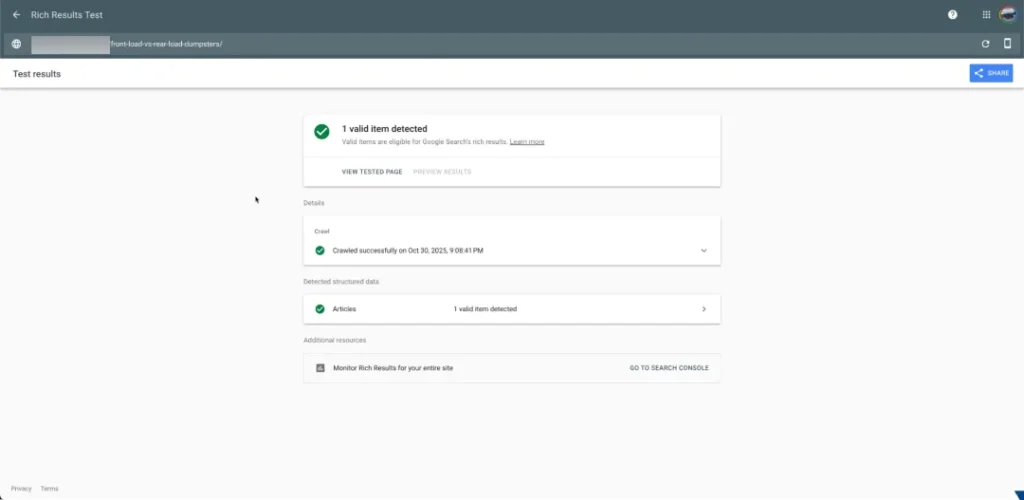The width and height of the screenshot is (1024, 500).
Task: Click 1 valid item detected in Articles row
Action: tap(485, 309)
